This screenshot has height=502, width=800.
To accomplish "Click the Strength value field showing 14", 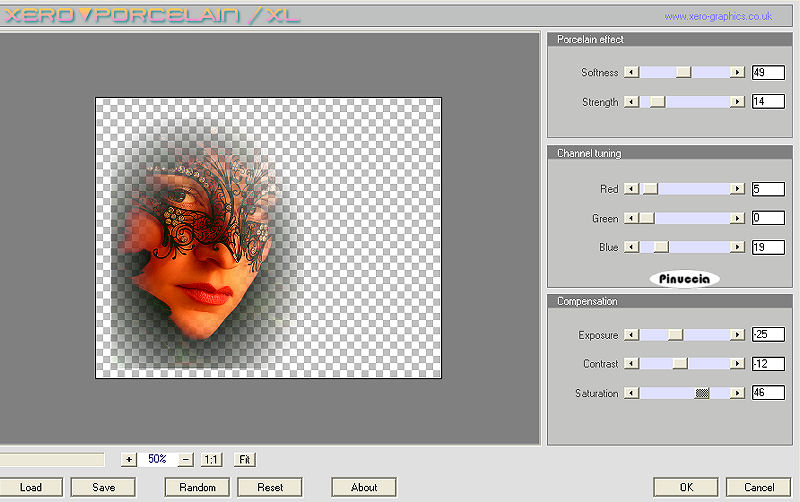I will pyautogui.click(x=768, y=102).
